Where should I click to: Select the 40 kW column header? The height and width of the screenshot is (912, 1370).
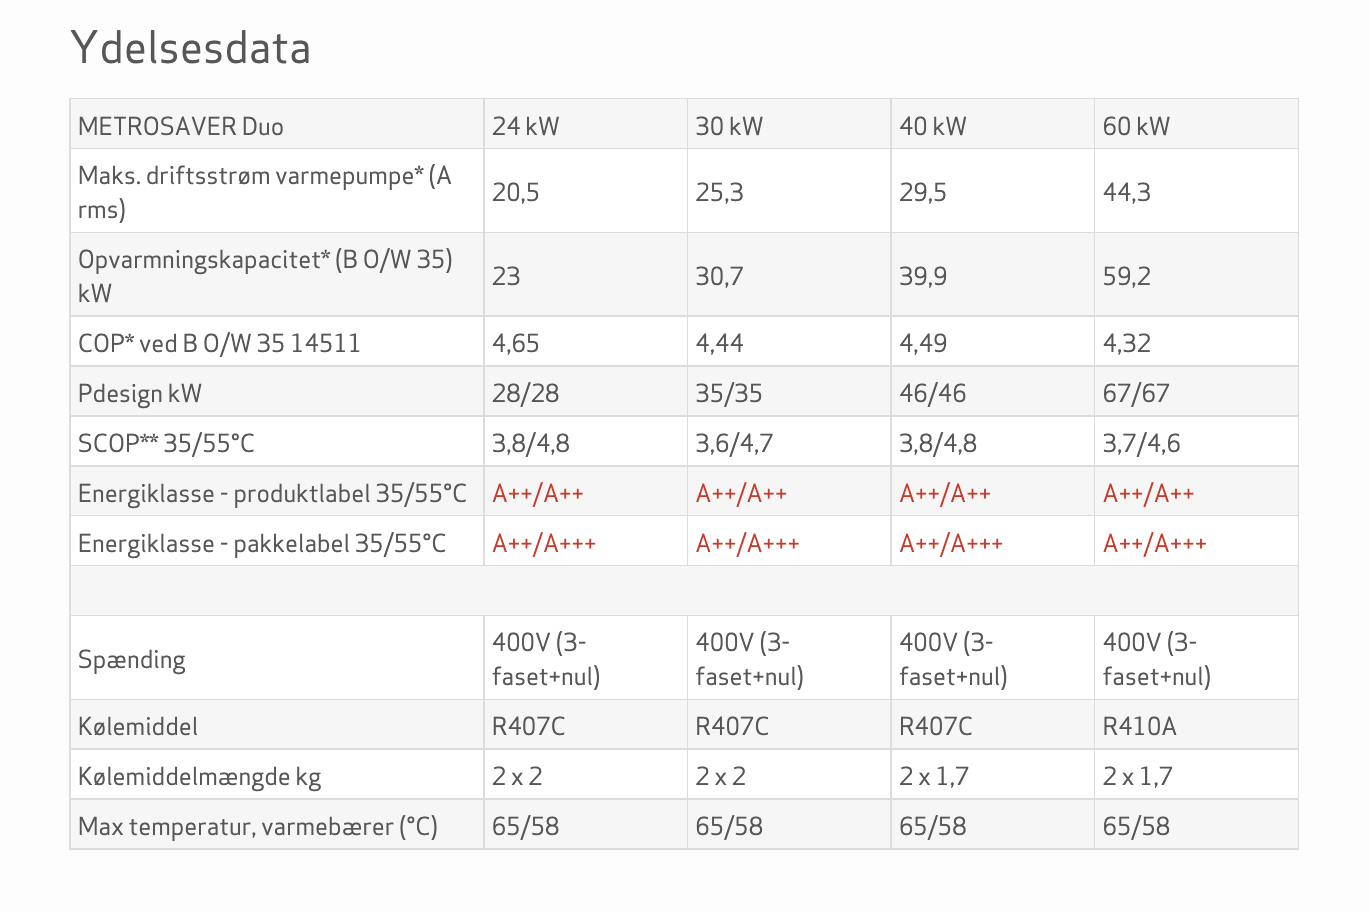(x=933, y=126)
